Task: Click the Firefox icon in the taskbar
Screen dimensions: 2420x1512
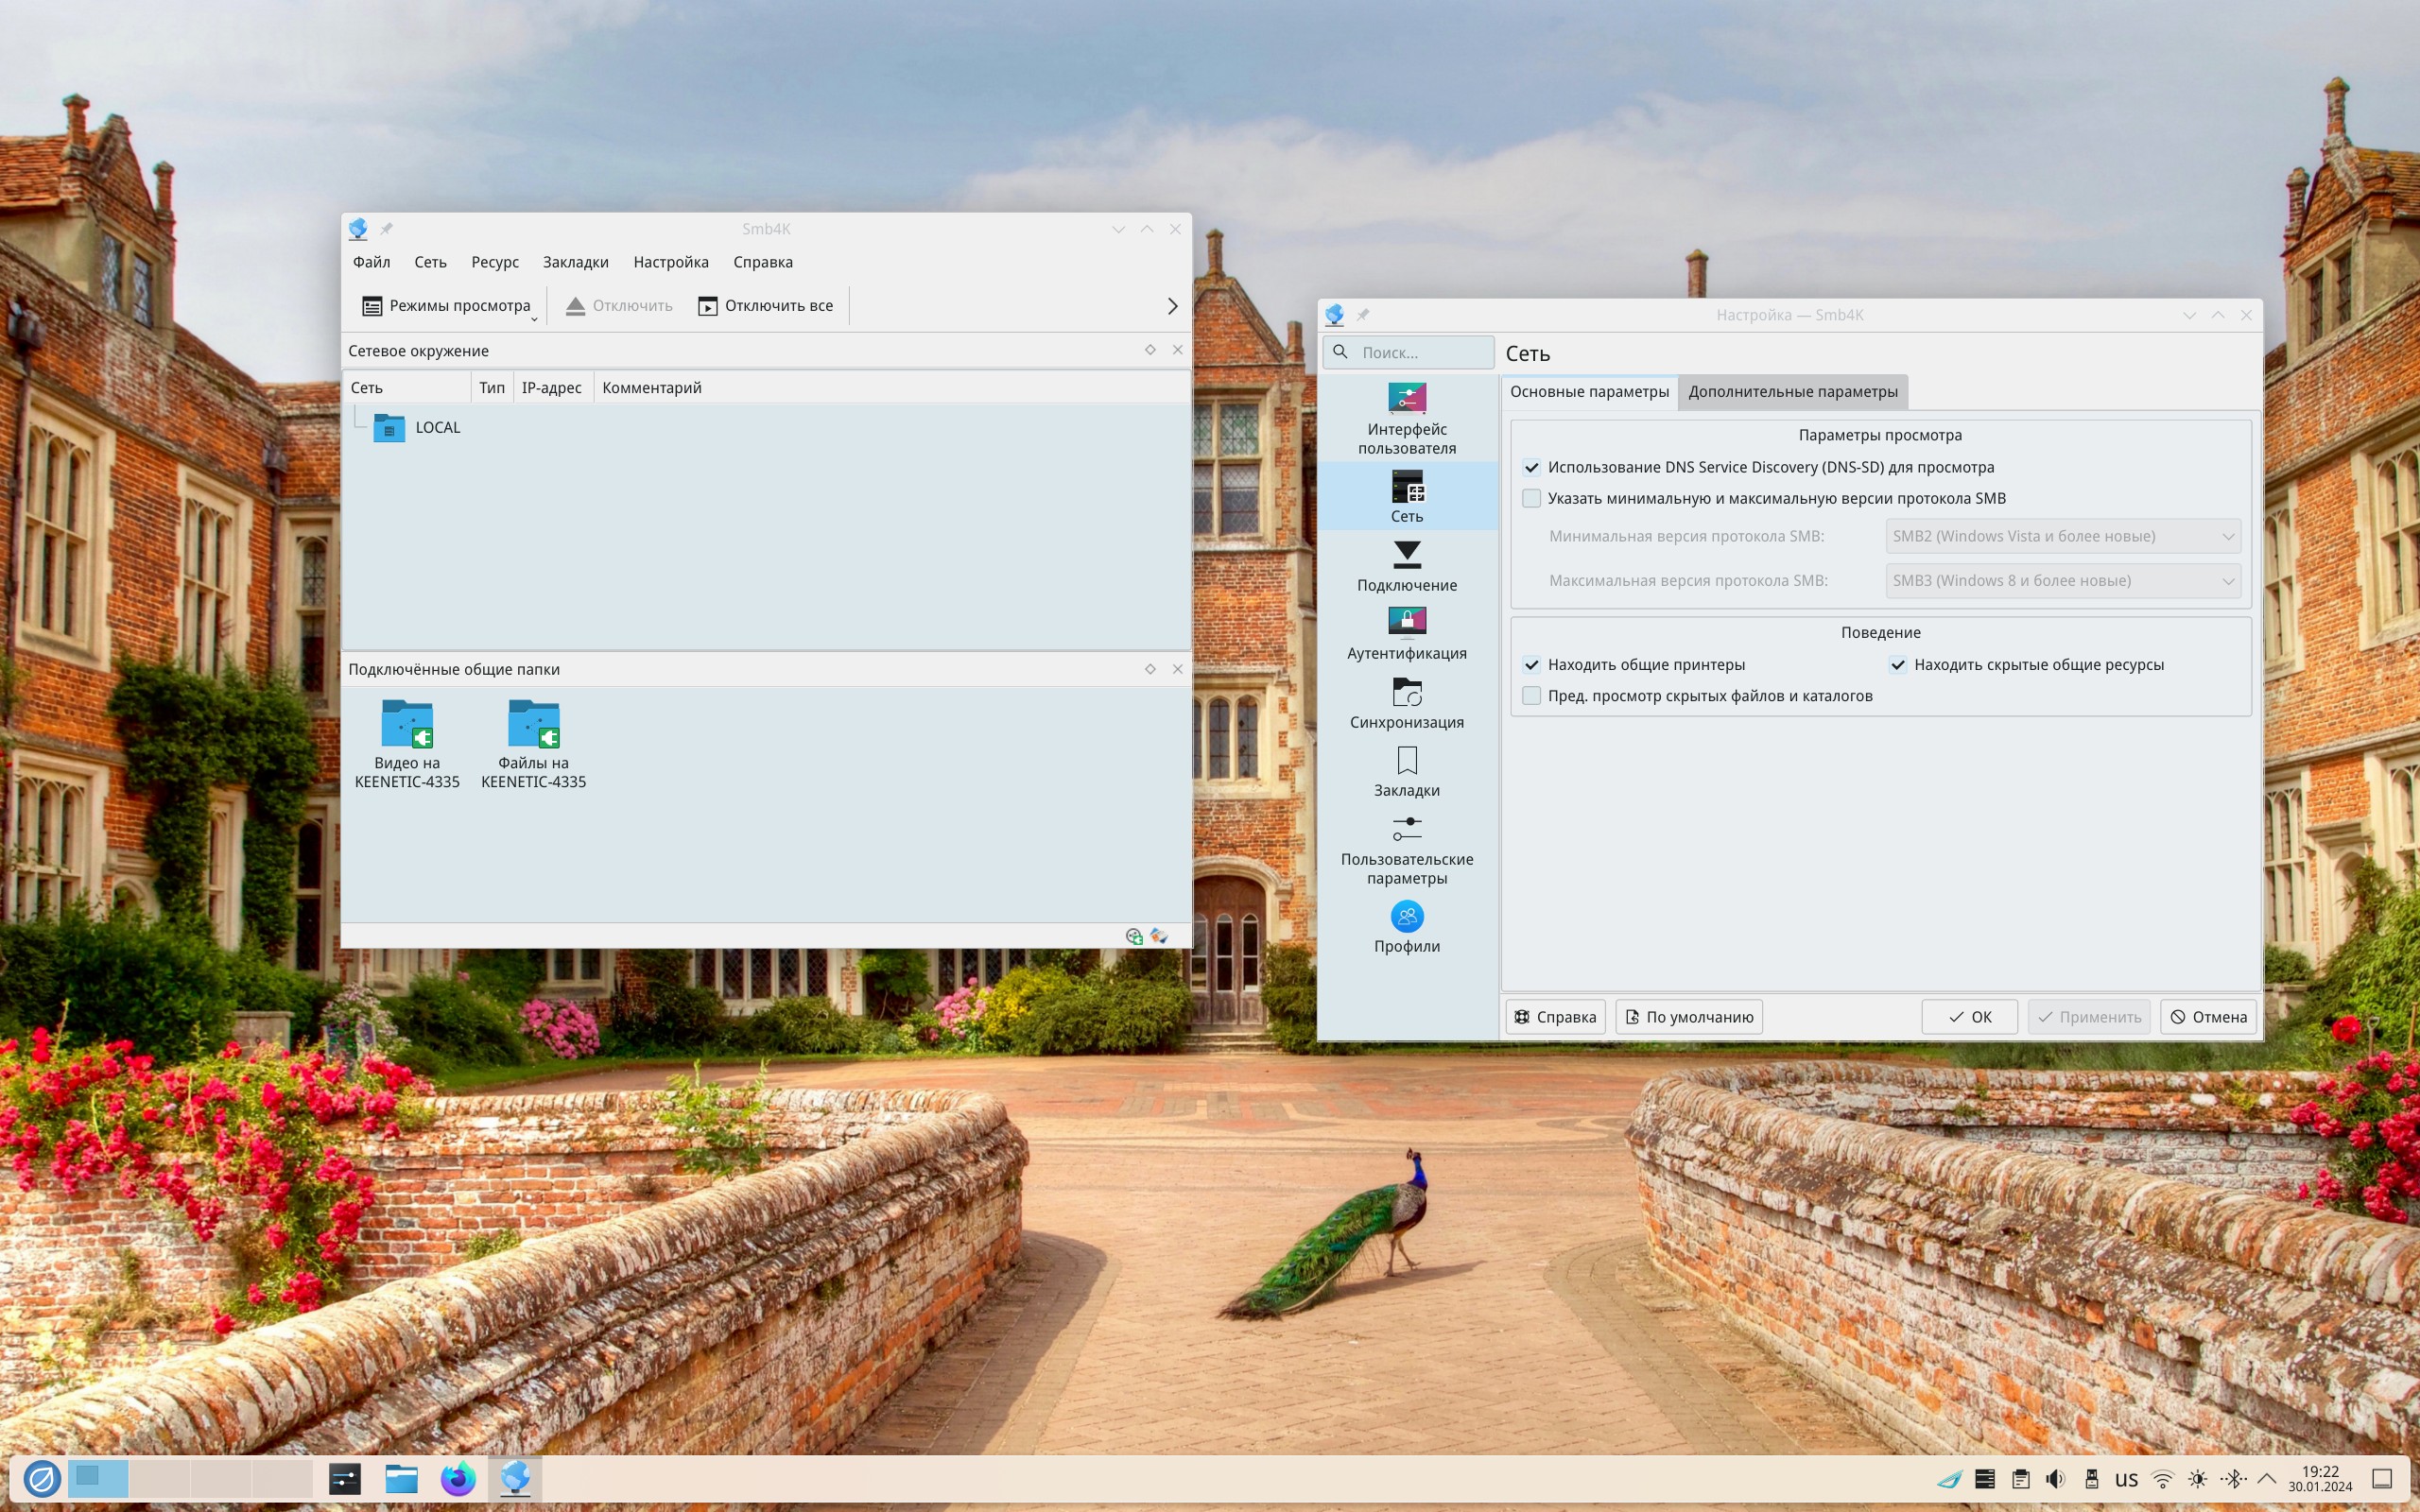Action: pos(458,1478)
